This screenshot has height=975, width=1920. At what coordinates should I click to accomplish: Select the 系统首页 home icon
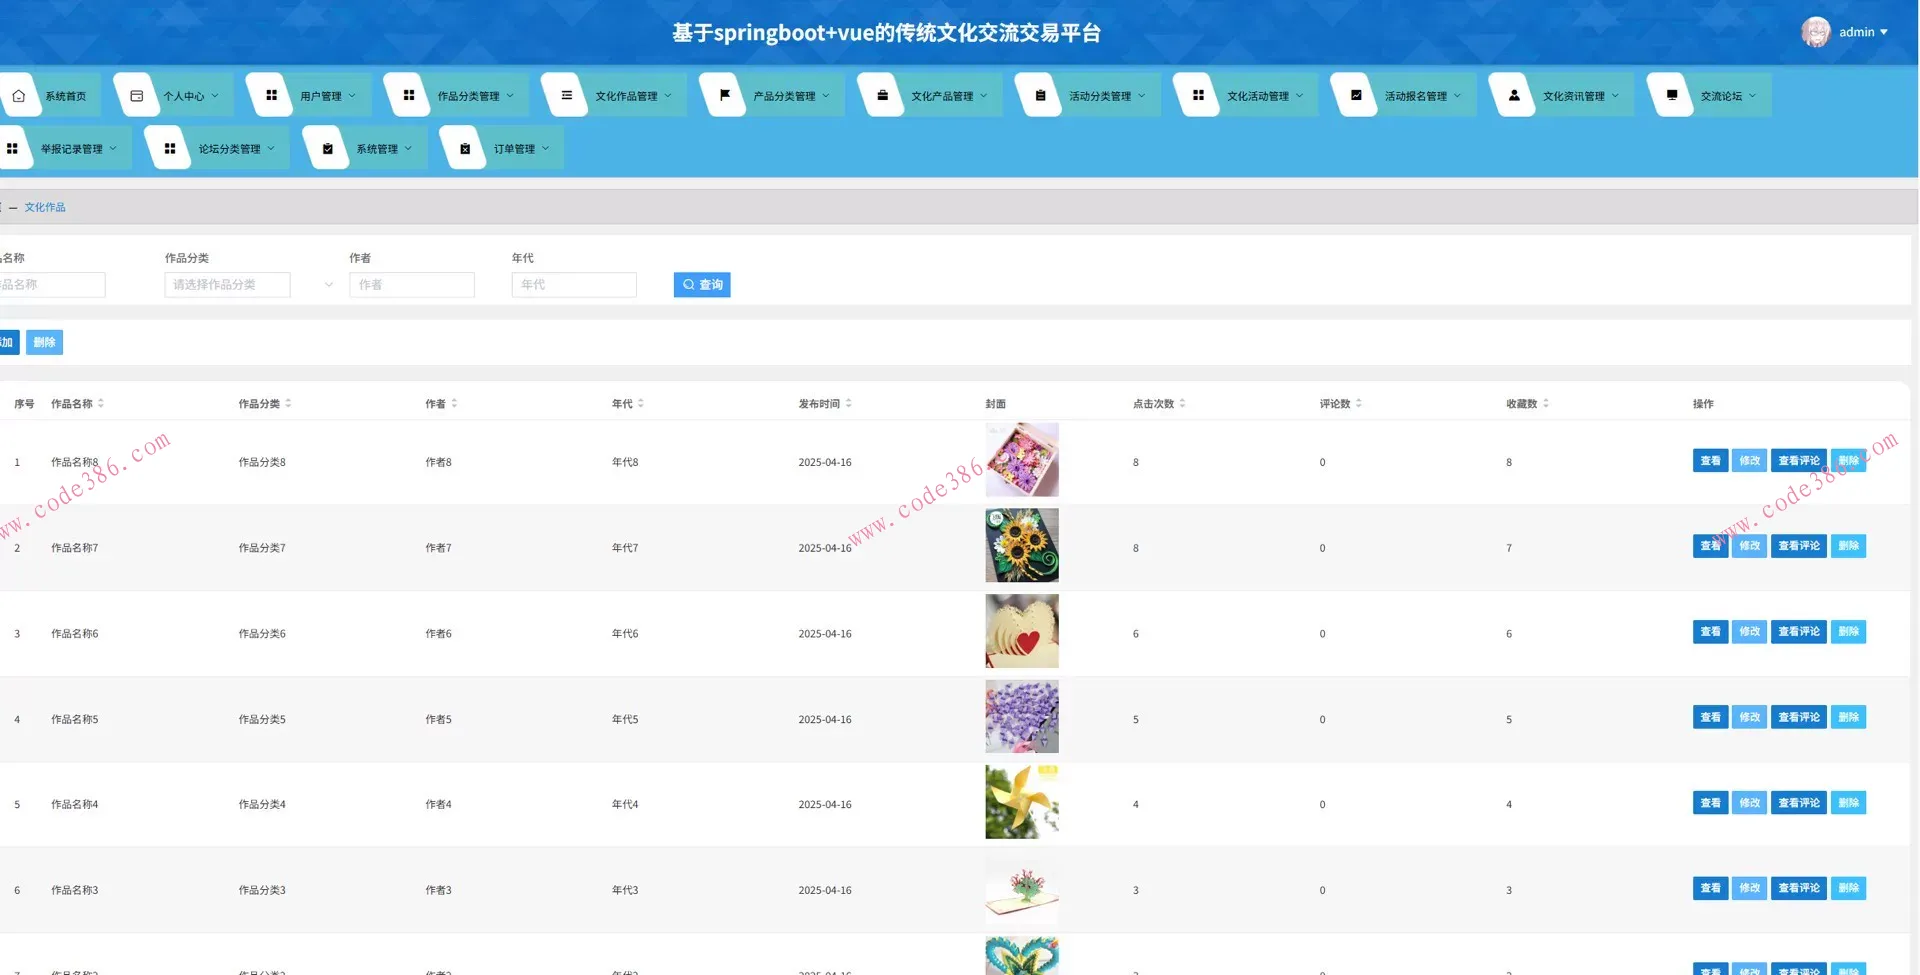(x=19, y=94)
